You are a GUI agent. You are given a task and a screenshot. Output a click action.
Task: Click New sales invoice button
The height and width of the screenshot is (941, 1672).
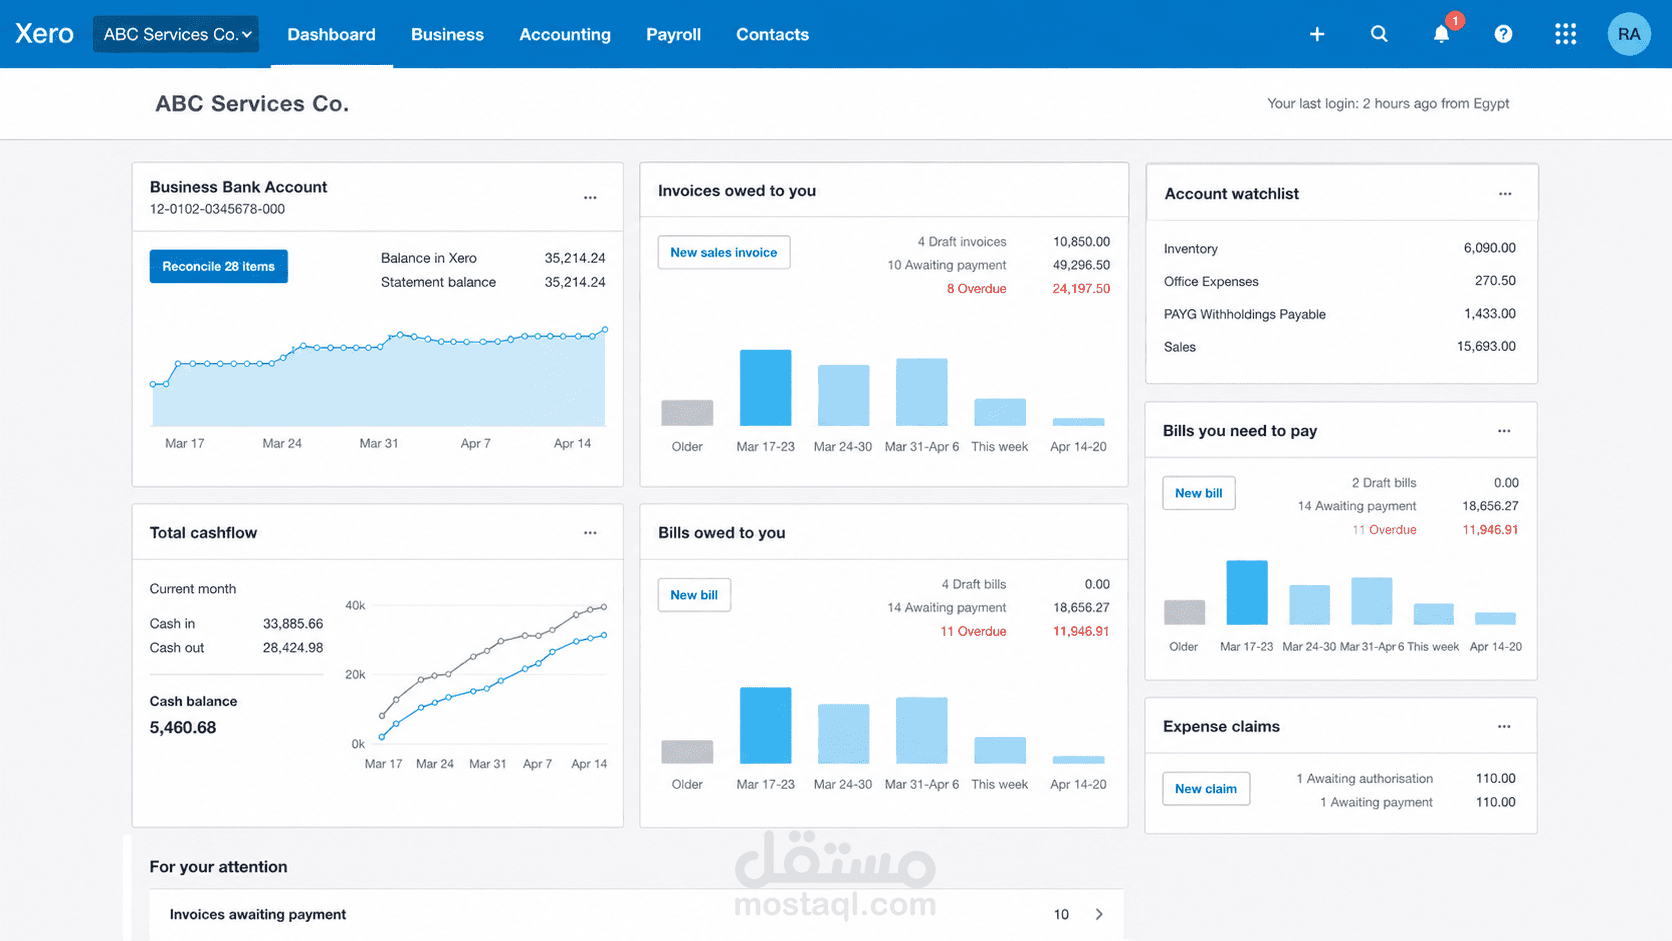(x=724, y=252)
